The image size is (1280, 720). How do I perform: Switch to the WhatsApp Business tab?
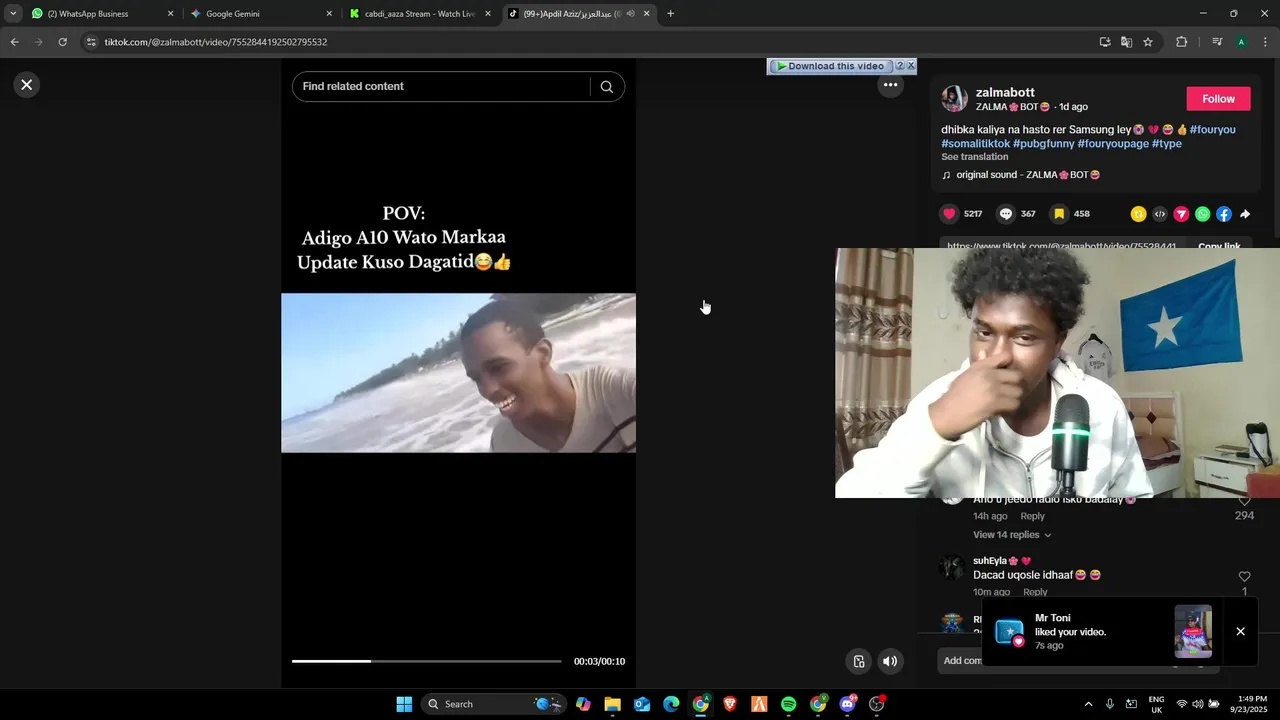(x=102, y=14)
